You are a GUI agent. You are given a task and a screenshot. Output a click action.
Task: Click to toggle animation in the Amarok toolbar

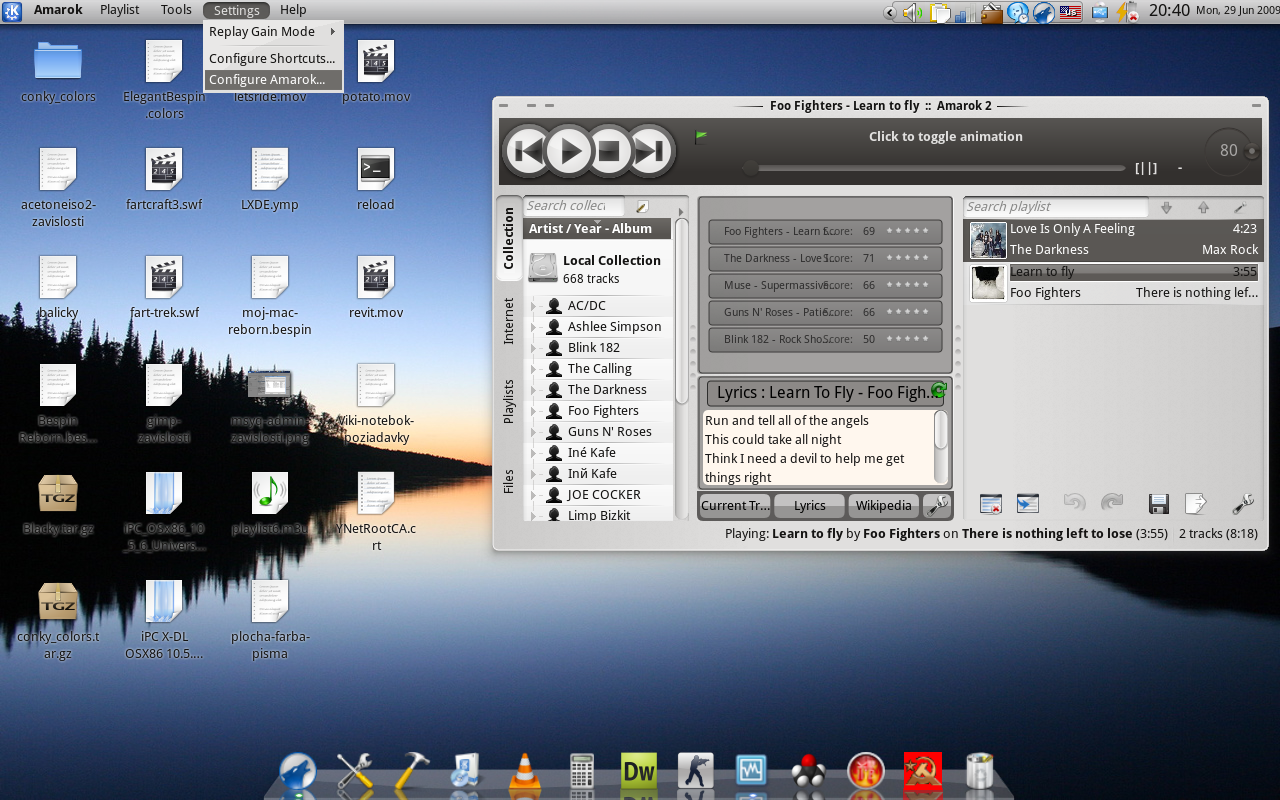945,137
